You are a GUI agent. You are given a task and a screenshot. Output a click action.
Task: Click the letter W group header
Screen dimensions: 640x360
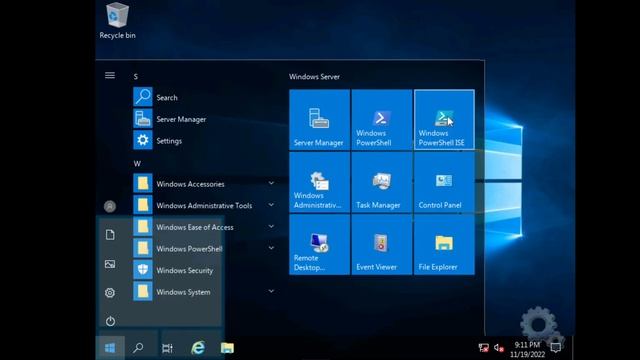(137, 164)
